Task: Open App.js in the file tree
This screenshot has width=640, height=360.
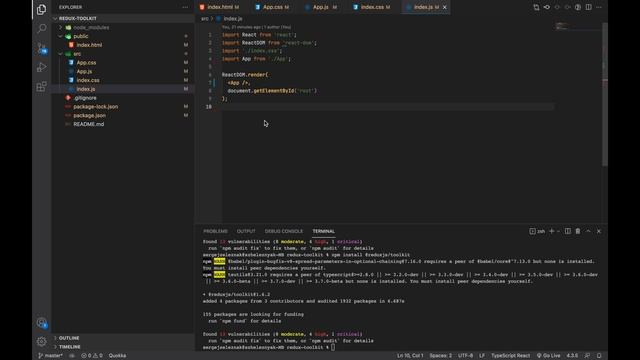Action: pos(84,71)
